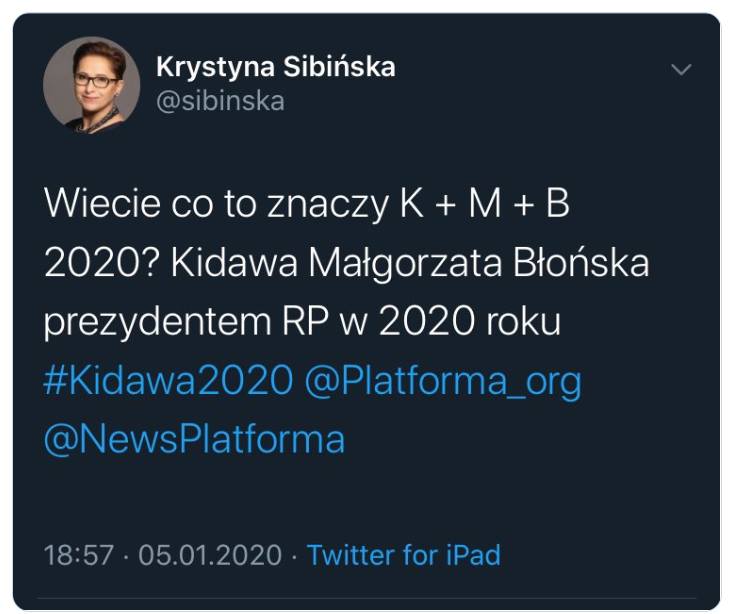The image size is (734, 614).
Task: Open the #Kidawa2020 hashtag
Action: 169,381
